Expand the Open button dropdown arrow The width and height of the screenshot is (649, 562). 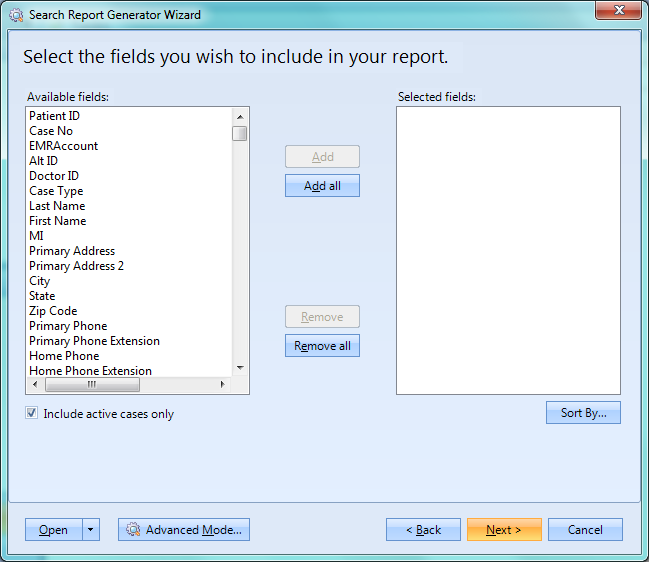[91, 530]
